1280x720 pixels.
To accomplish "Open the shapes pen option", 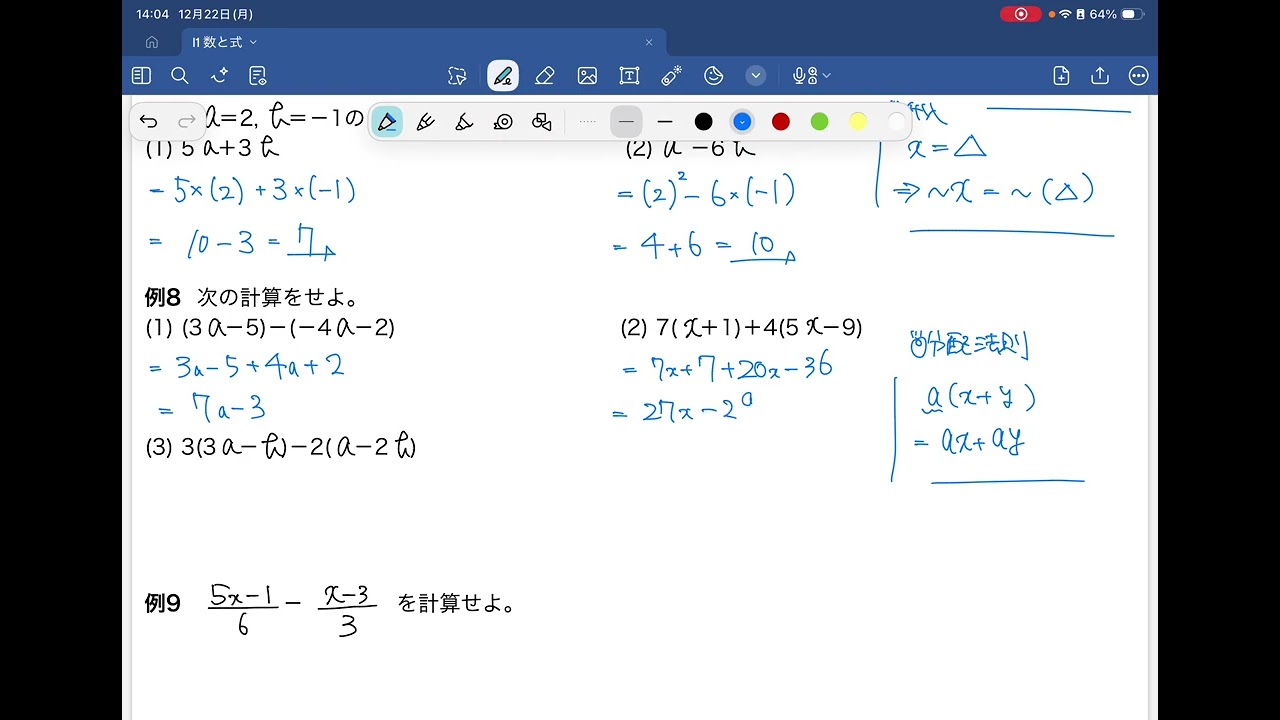I will [x=542, y=122].
